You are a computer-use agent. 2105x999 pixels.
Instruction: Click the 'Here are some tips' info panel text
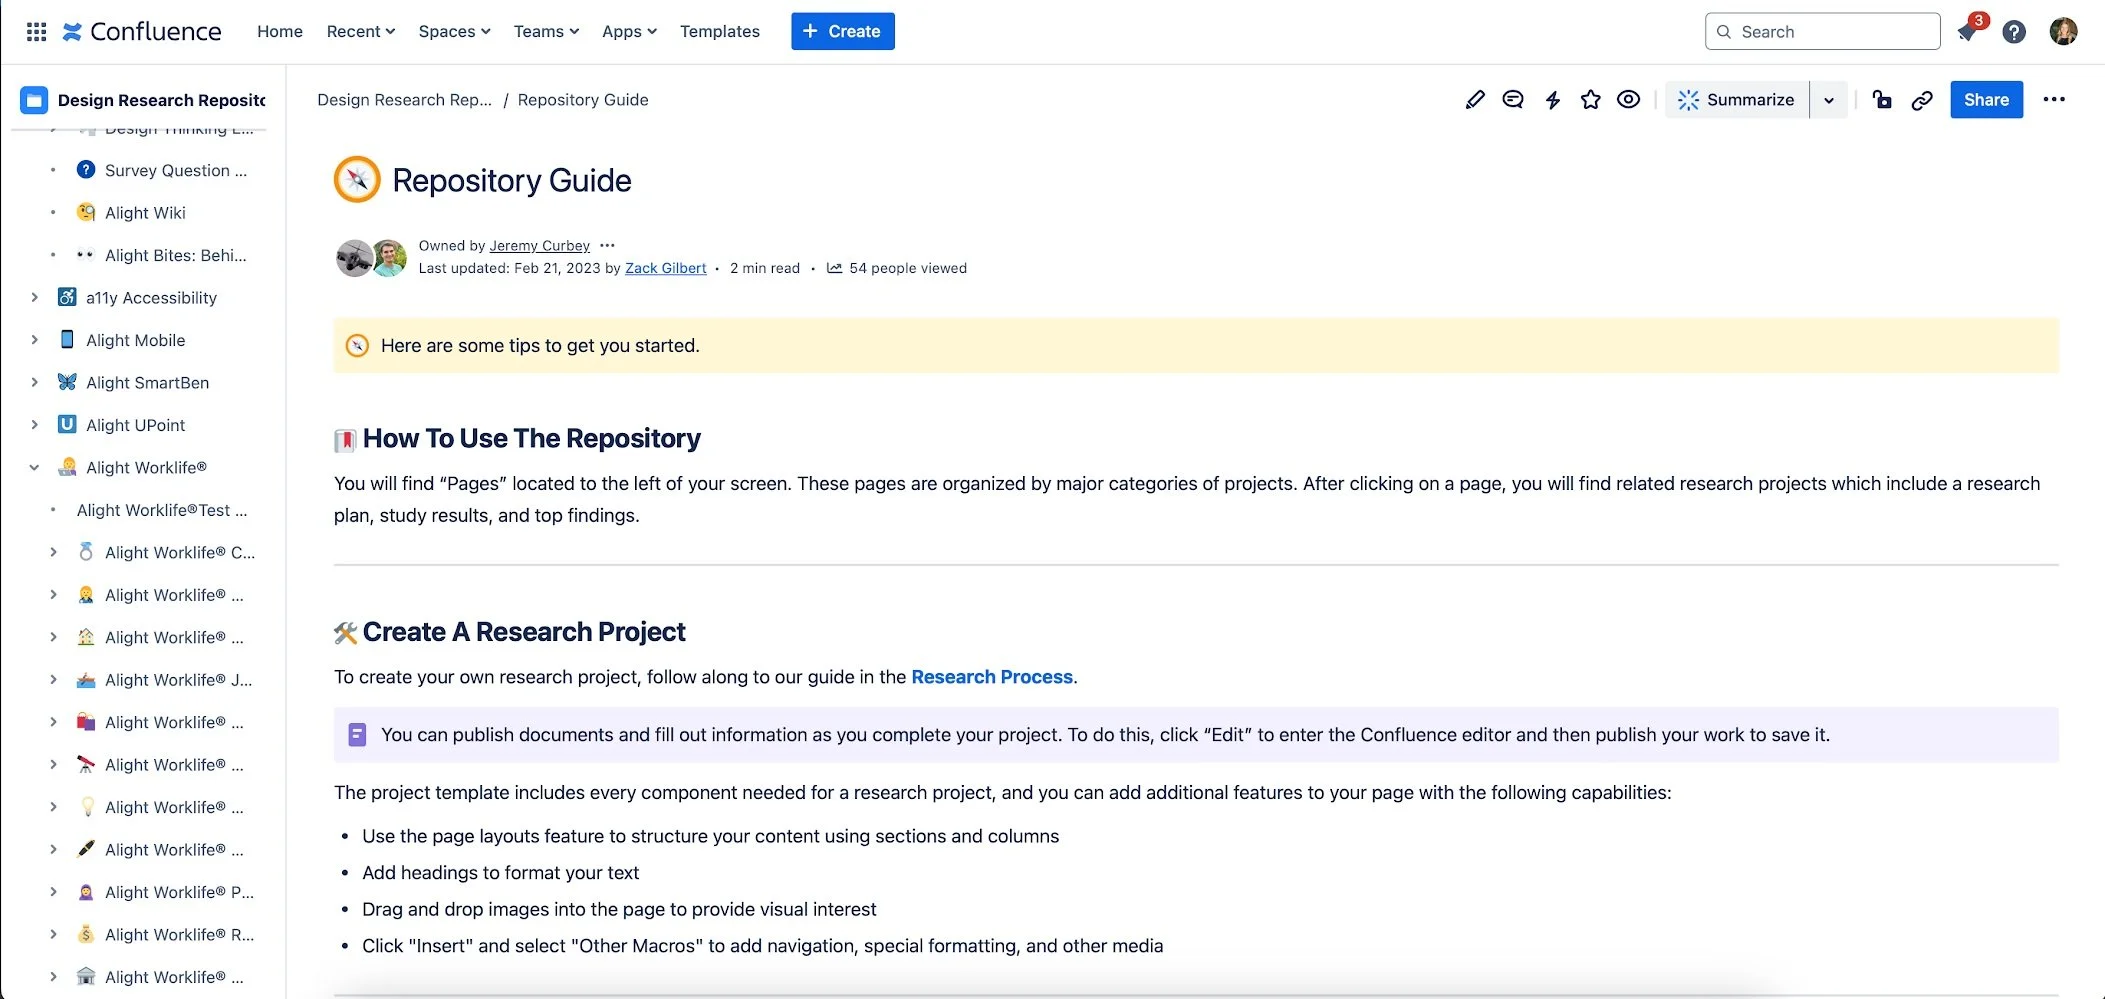pyautogui.click(x=540, y=346)
